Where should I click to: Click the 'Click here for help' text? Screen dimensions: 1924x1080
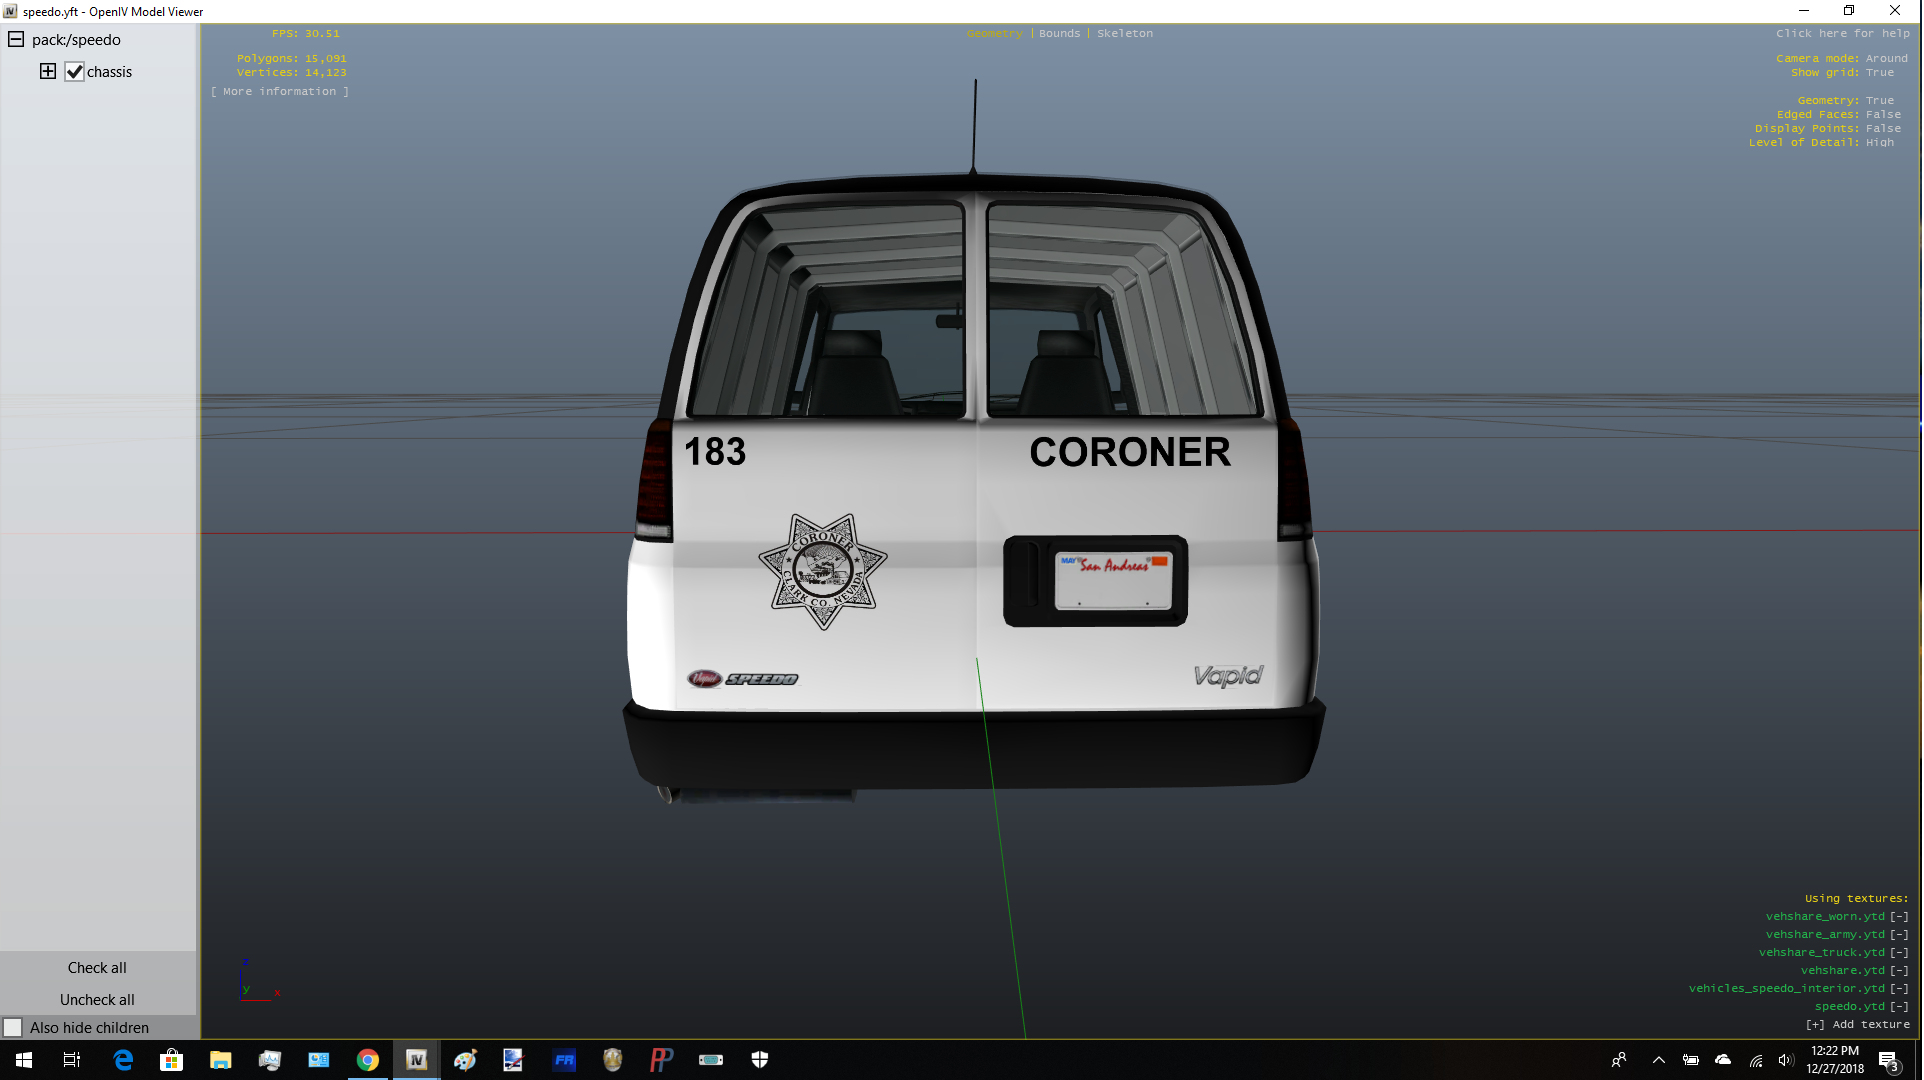point(1842,34)
